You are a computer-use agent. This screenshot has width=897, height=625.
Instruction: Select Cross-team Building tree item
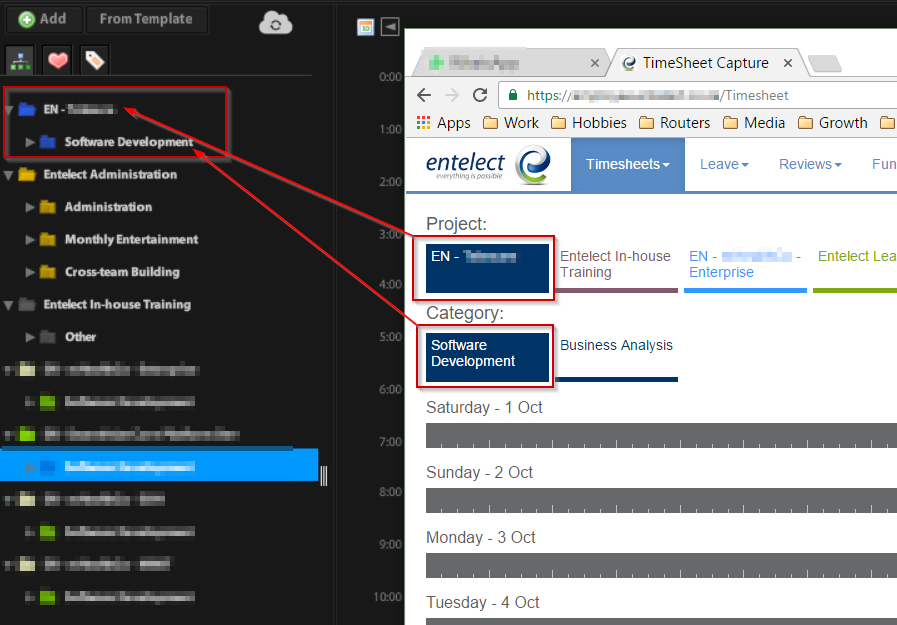[x=122, y=272]
